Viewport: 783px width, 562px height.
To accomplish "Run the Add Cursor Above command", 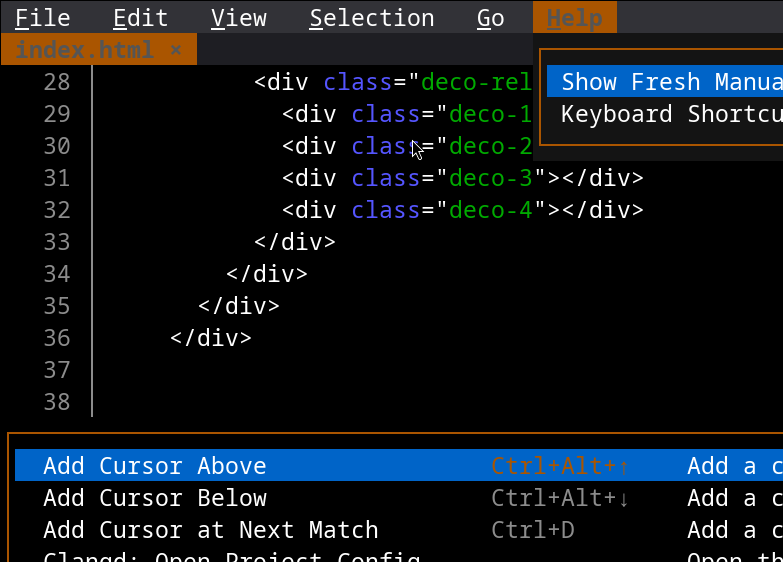I will [x=155, y=466].
